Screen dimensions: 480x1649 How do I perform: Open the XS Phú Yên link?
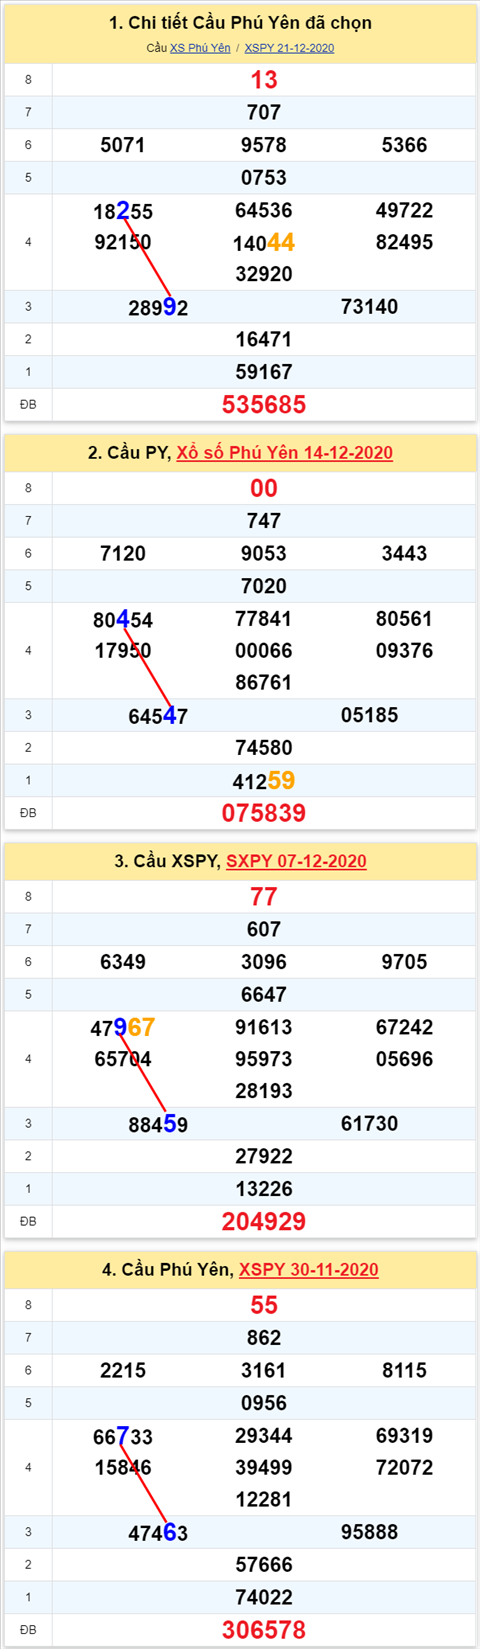(200, 48)
